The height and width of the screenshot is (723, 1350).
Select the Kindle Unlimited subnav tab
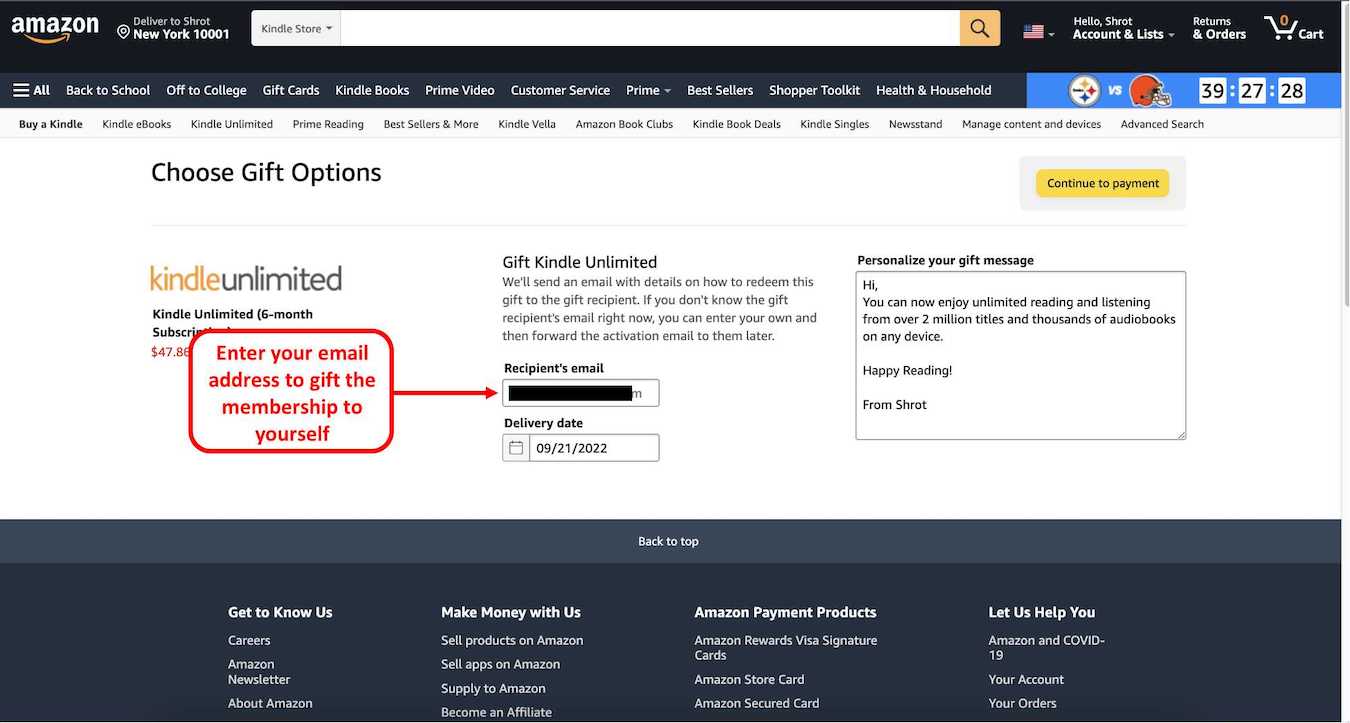click(232, 124)
